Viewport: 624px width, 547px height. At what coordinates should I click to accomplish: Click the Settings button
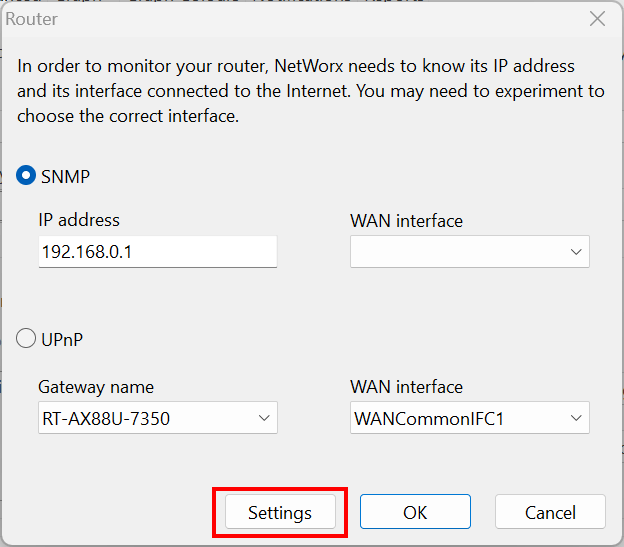coord(280,513)
